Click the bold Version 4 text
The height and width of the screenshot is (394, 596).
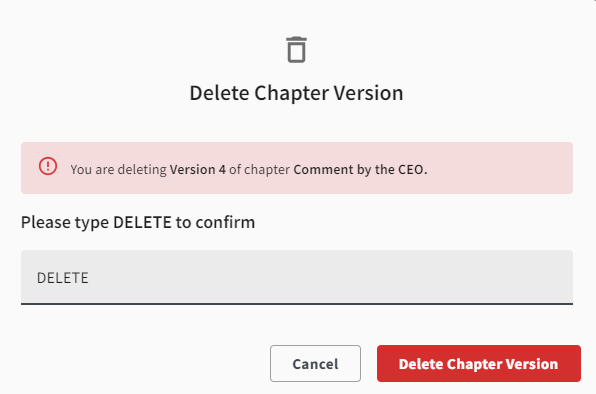point(198,169)
